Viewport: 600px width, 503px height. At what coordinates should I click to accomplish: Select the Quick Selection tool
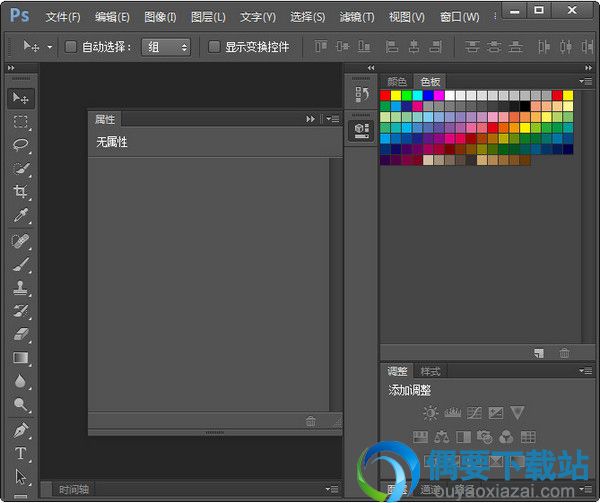[x=21, y=168]
